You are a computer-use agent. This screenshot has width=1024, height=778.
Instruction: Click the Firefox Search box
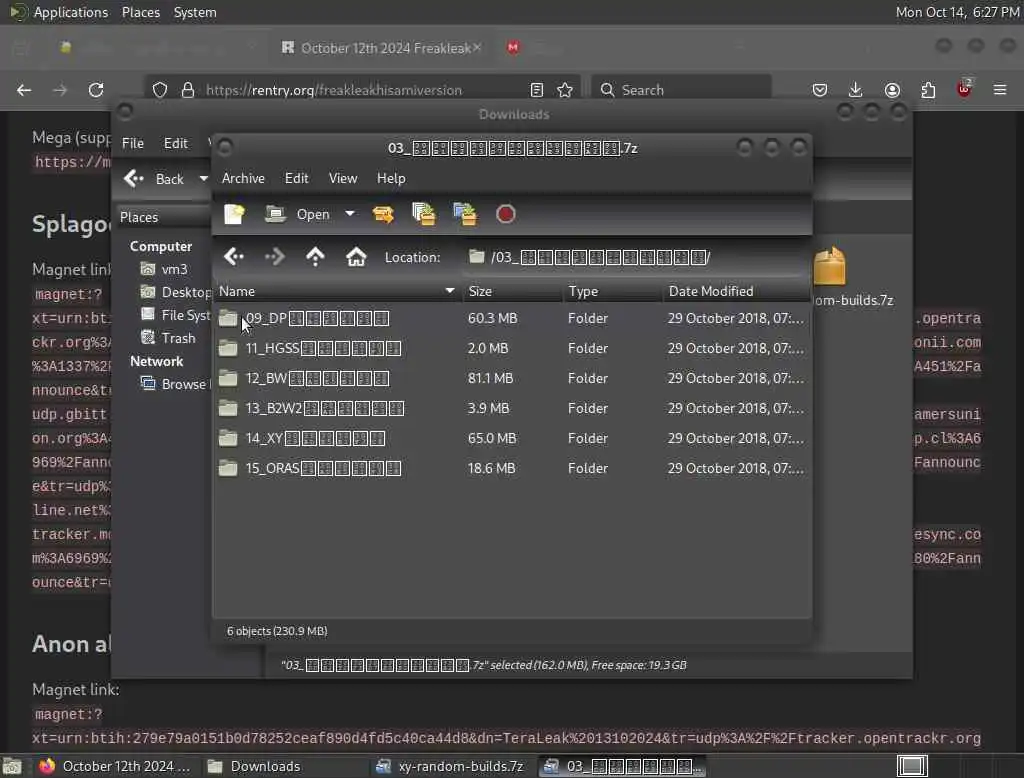pos(681,90)
